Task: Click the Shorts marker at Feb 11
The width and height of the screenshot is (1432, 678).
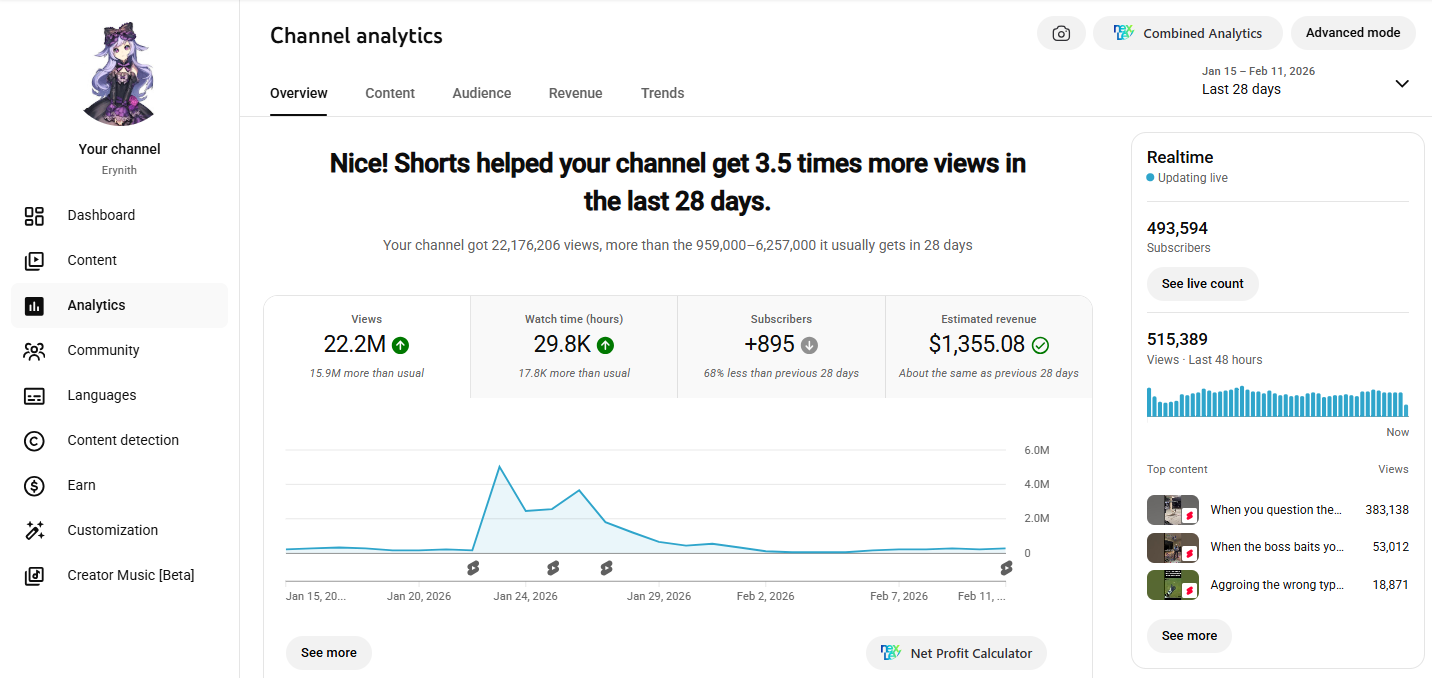Action: click(x=1006, y=568)
